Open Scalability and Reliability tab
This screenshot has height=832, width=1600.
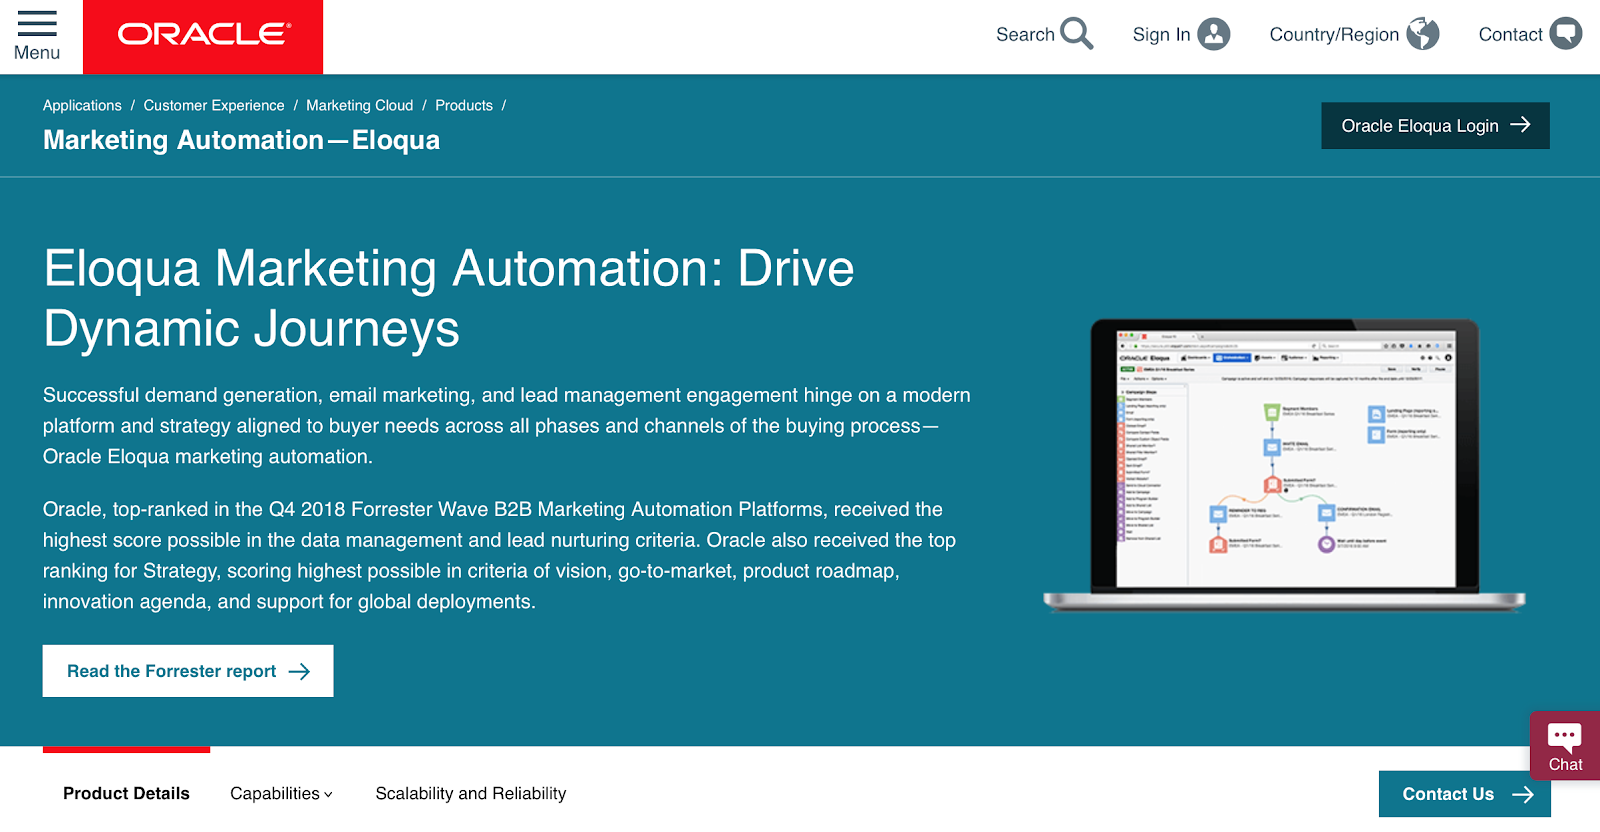(471, 793)
